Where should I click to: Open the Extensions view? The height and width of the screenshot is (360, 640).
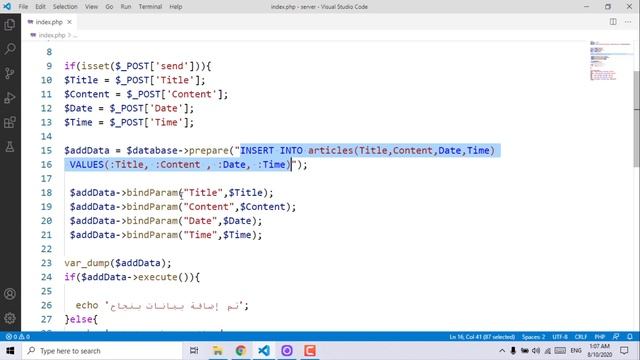(x=10, y=122)
